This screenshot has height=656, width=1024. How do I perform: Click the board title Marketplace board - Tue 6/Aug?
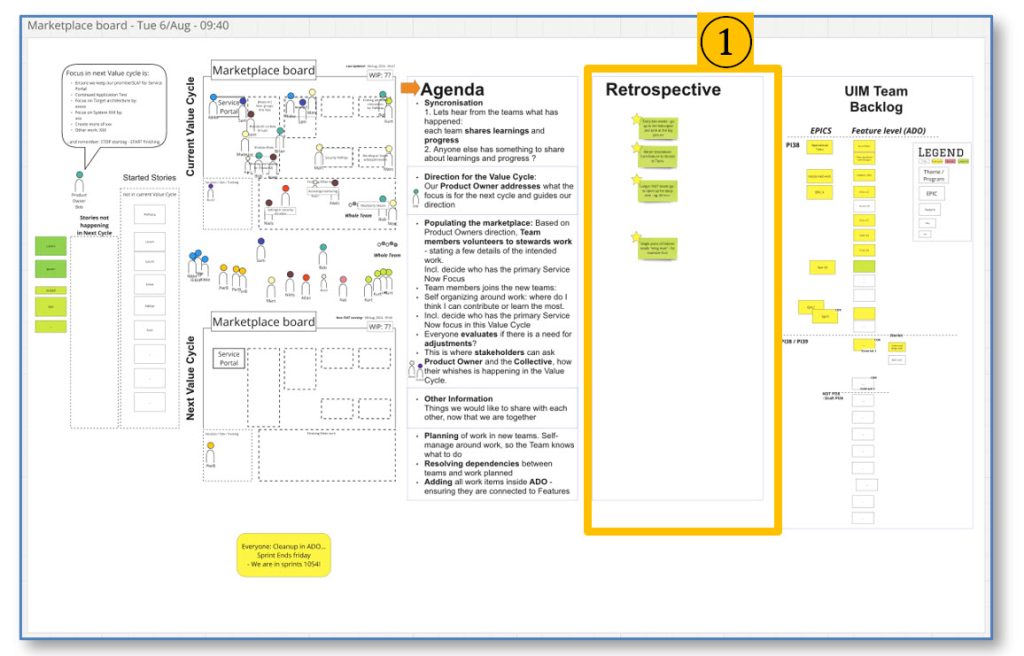[128, 25]
